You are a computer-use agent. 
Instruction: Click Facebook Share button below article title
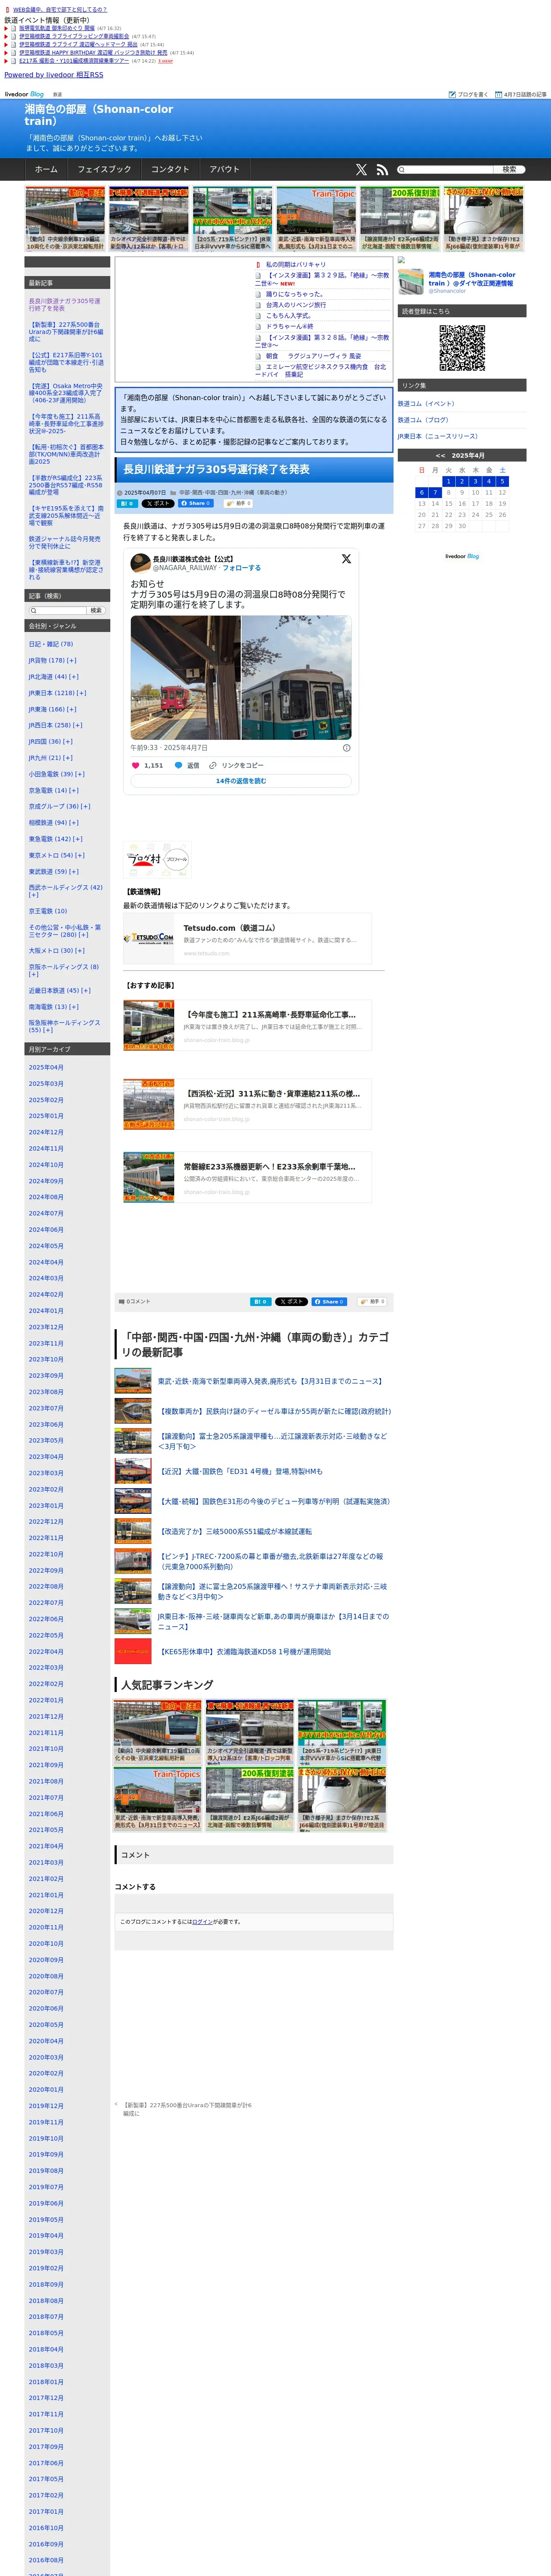tap(196, 504)
